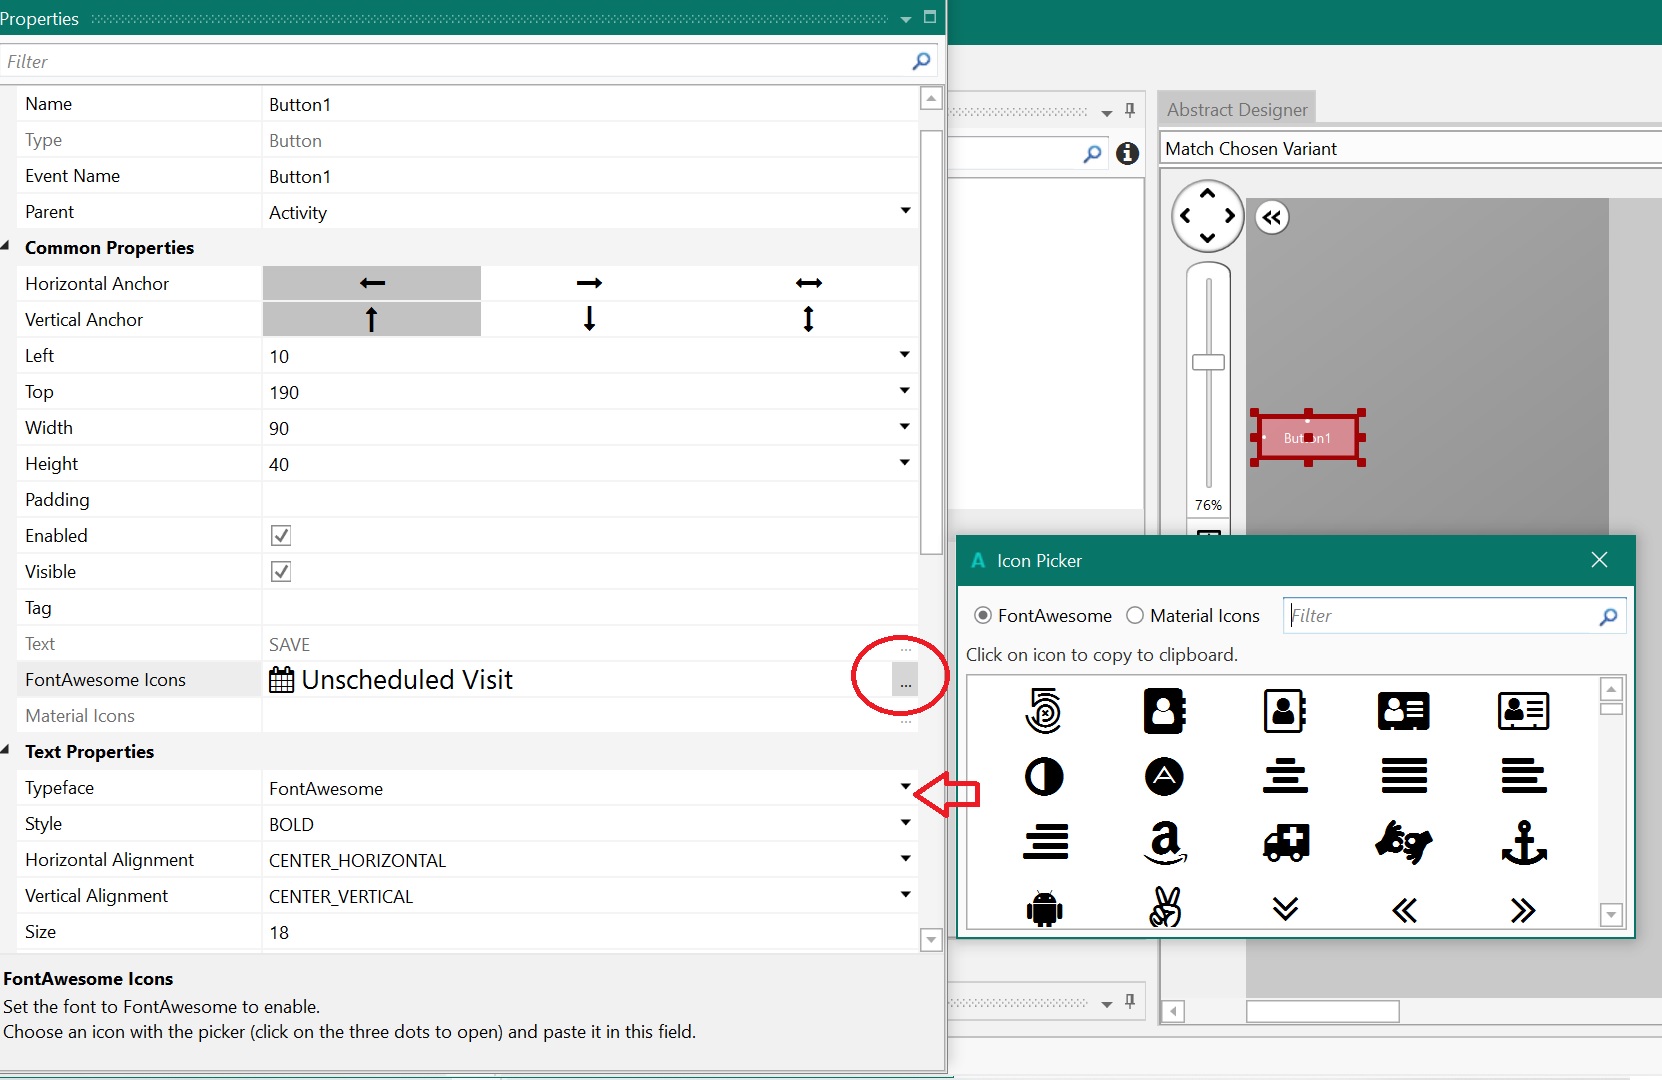This screenshot has height=1080, width=1662.
Task: Pick the Angellist peace hand icon
Action: [1165, 908]
